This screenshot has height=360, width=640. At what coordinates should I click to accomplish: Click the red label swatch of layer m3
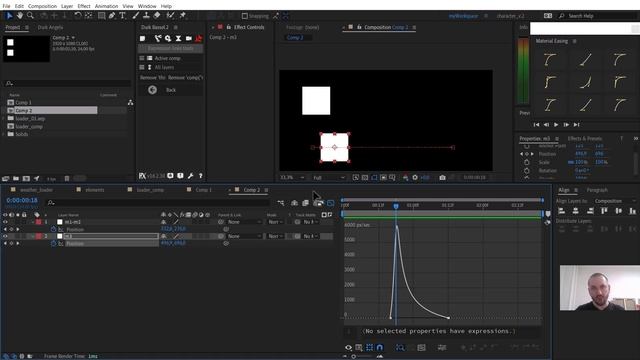click(38, 236)
